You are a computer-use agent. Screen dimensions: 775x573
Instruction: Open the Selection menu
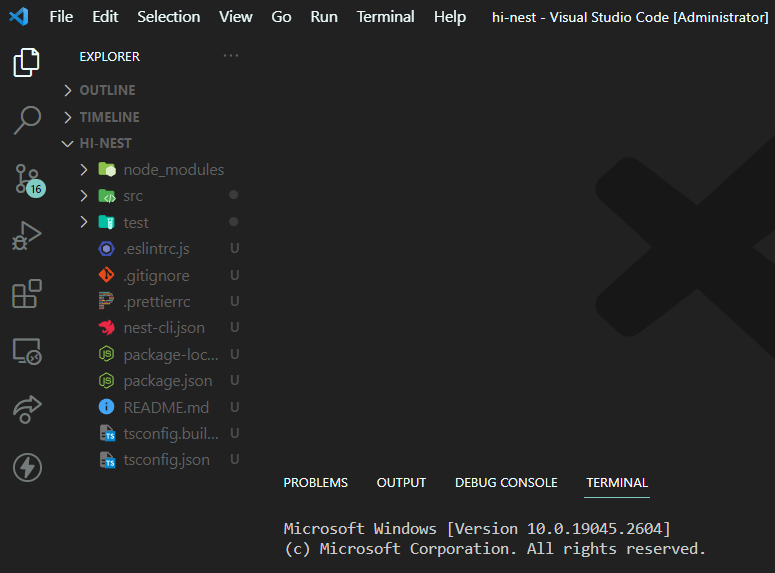169,17
